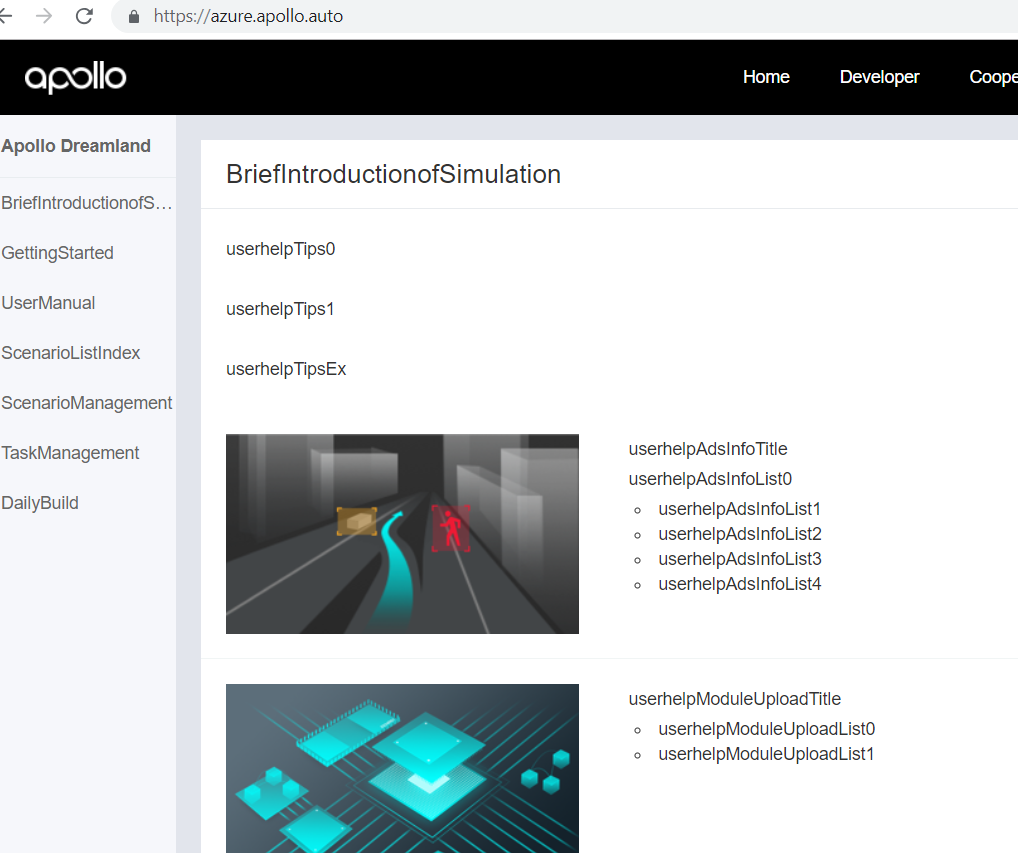Select TaskManagement in sidebar

[x=70, y=453]
